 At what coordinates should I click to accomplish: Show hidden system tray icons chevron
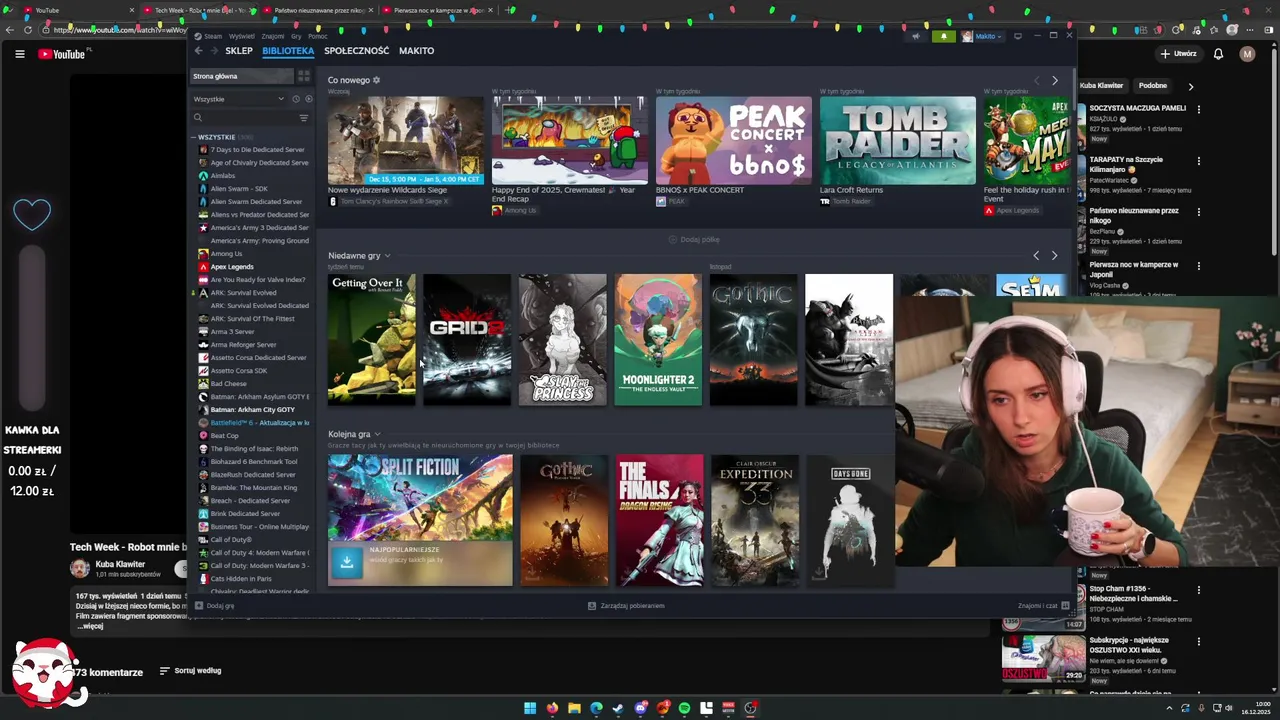click(1168, 708)
